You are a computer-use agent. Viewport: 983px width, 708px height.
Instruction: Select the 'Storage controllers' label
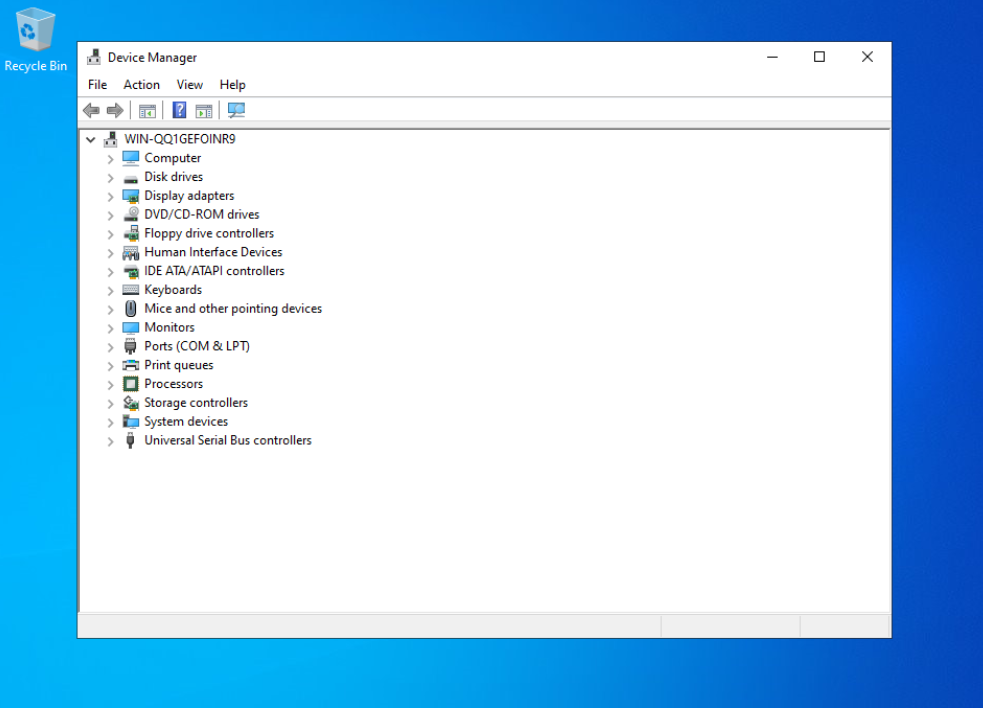coord(196,403)
